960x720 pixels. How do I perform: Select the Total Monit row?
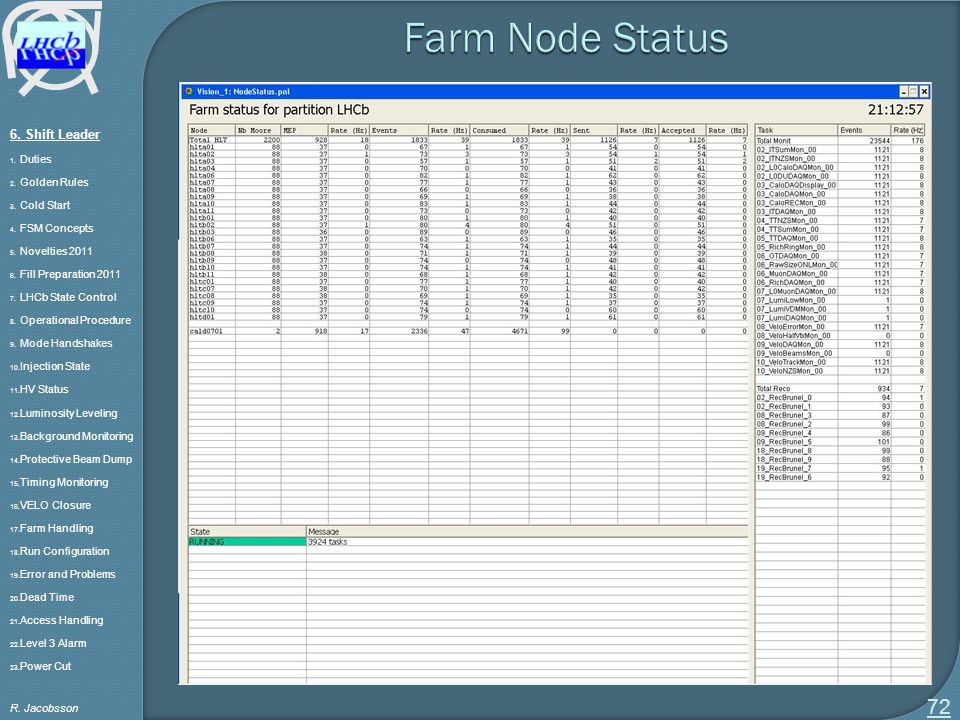[840, 141]
